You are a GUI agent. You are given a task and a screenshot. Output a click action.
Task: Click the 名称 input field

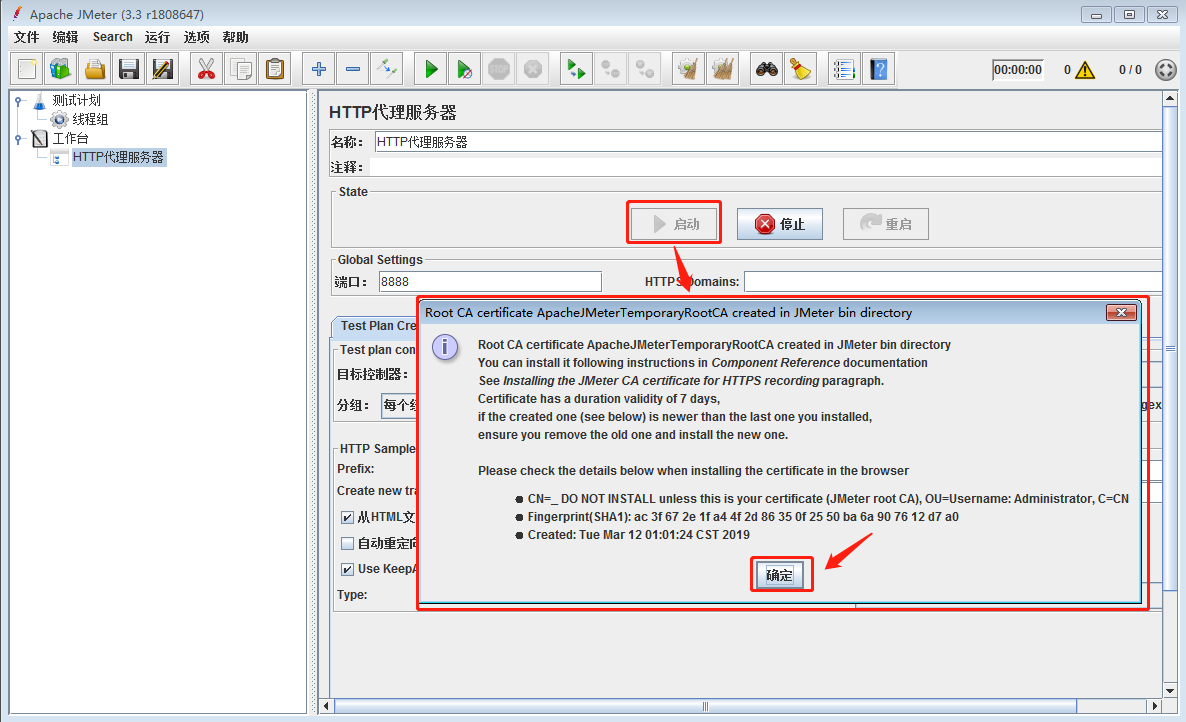pos(768,142)
